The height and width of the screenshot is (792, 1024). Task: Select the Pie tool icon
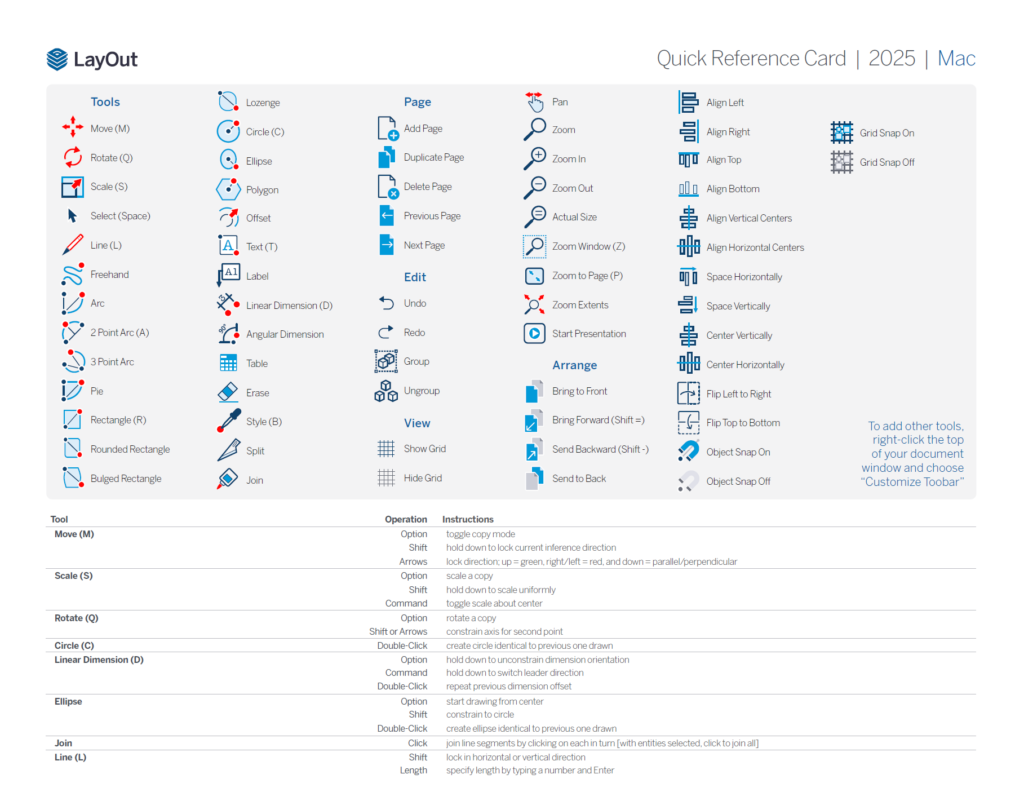pos(72,390)
